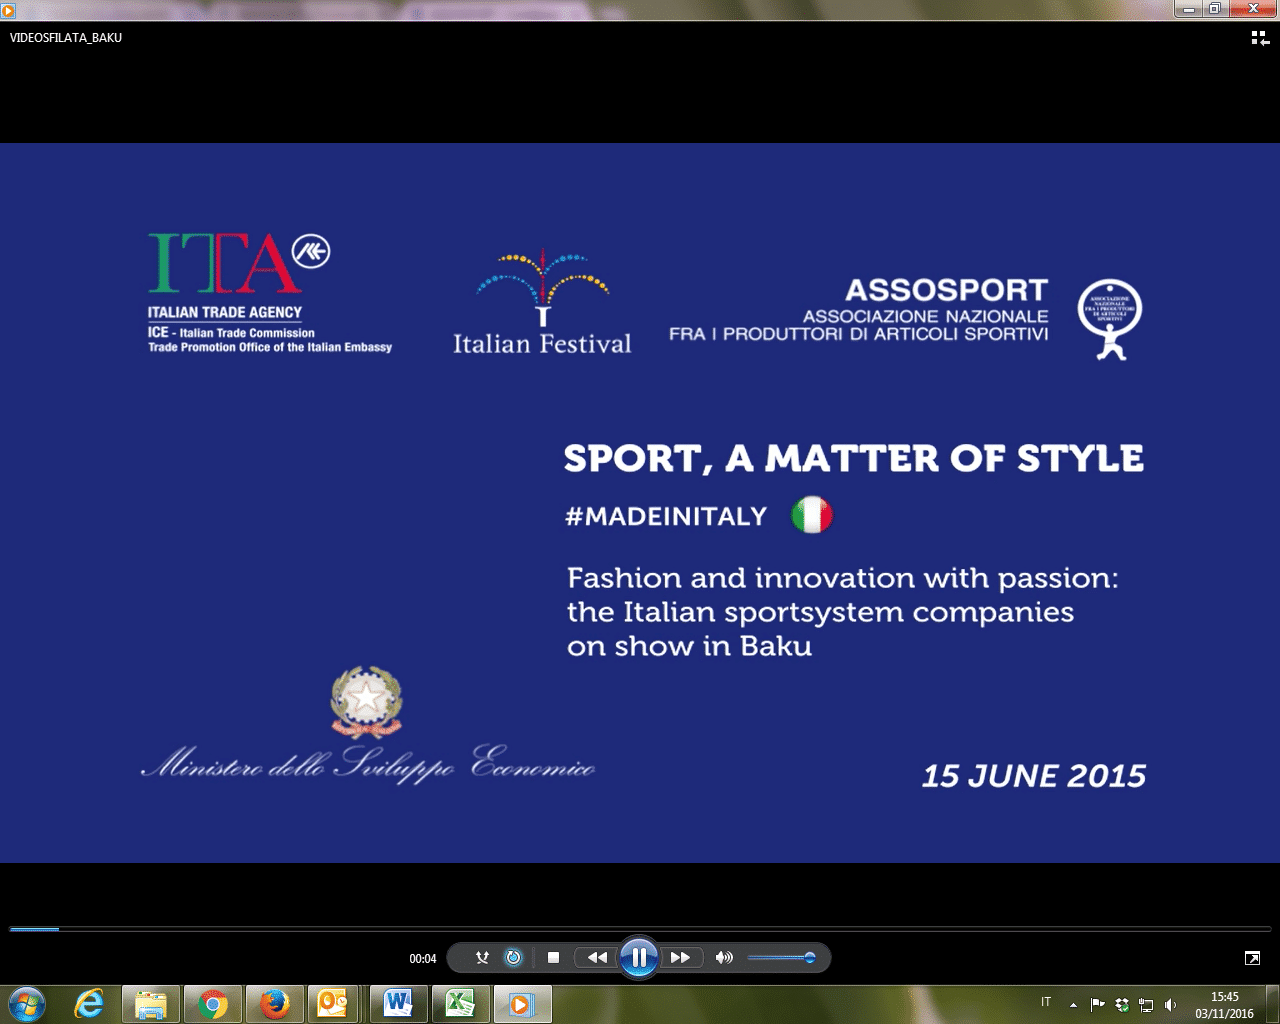Open Google Chrome from the taskbar
1280x1024 pixels.
(x=212, y=1003)
